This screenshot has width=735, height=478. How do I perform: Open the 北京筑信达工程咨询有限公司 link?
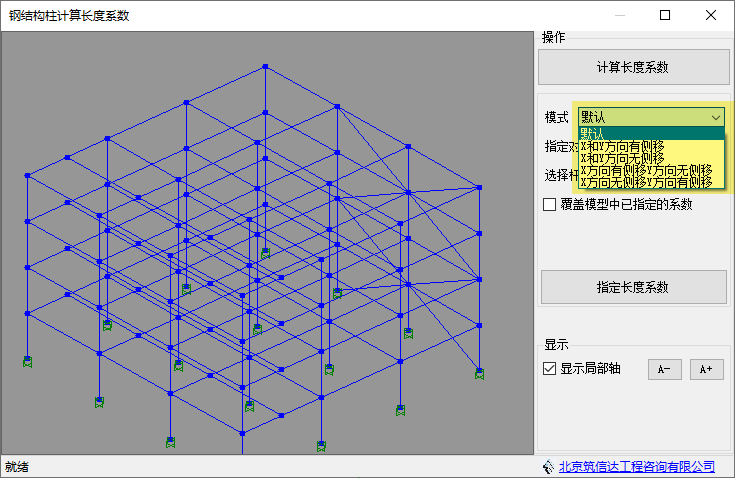point(635,467)
